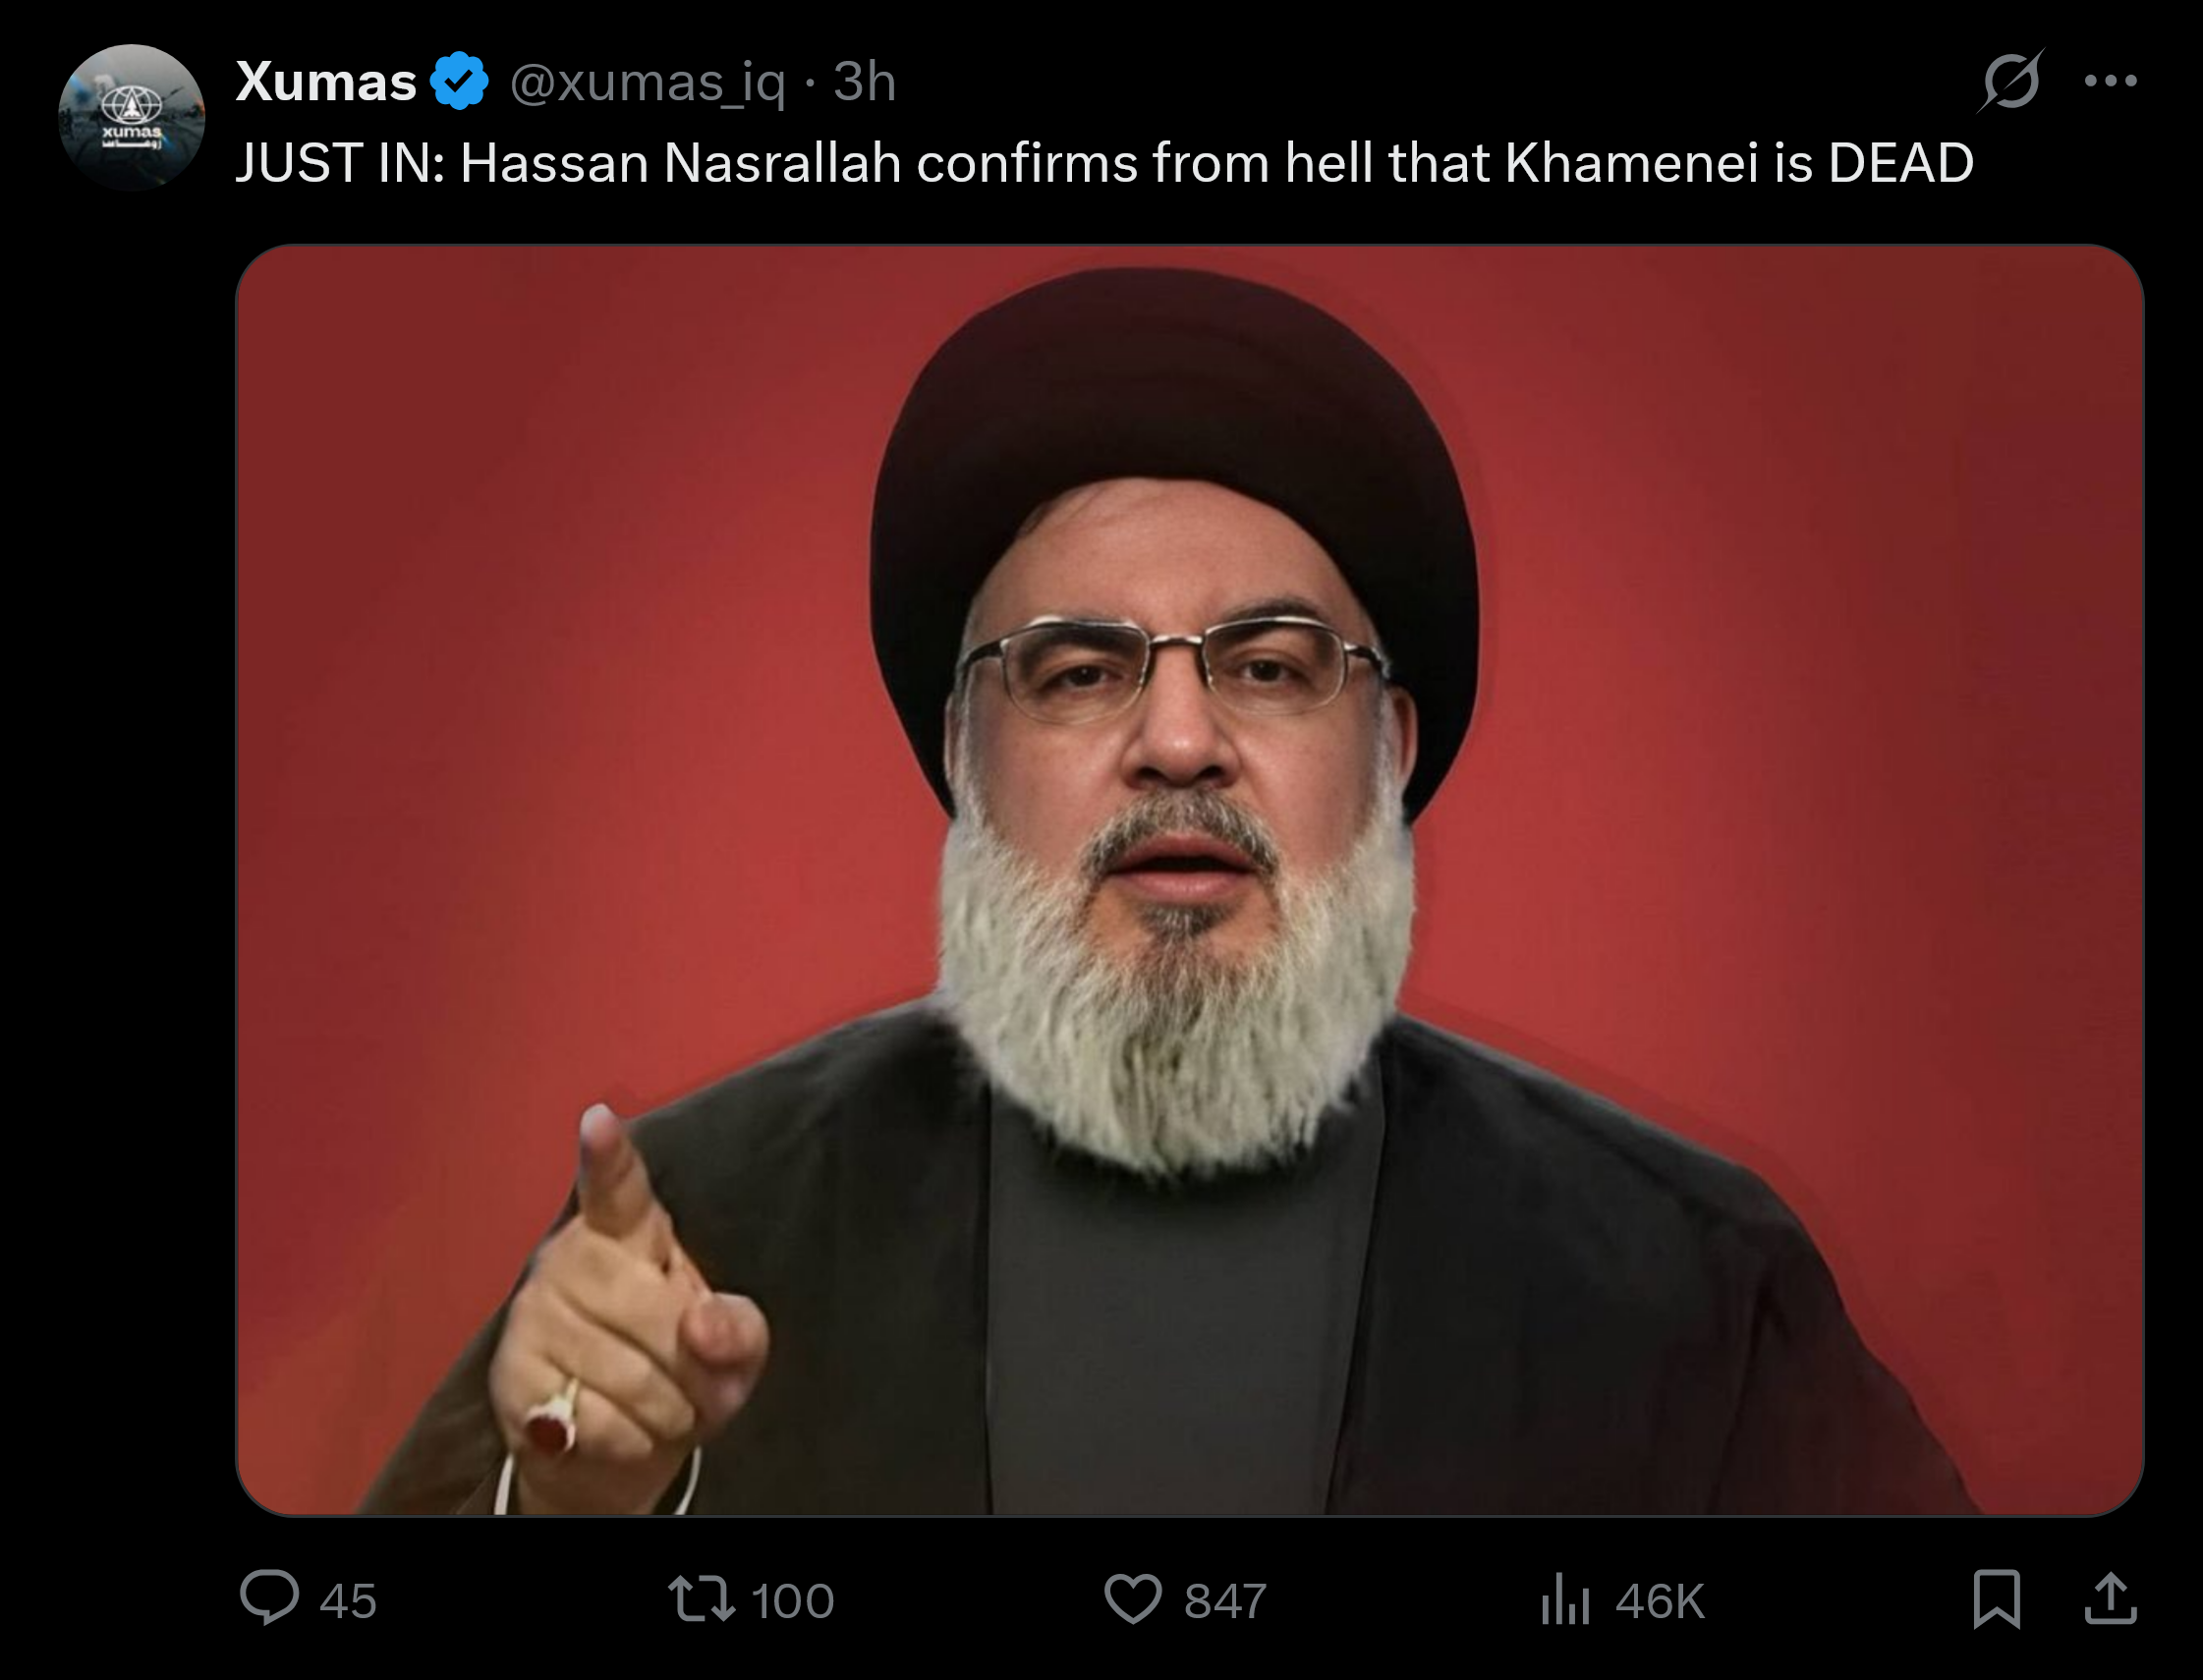Open the attached photo with red background
This screenshot has height=1680, width=2203.
pos(1189,880)
